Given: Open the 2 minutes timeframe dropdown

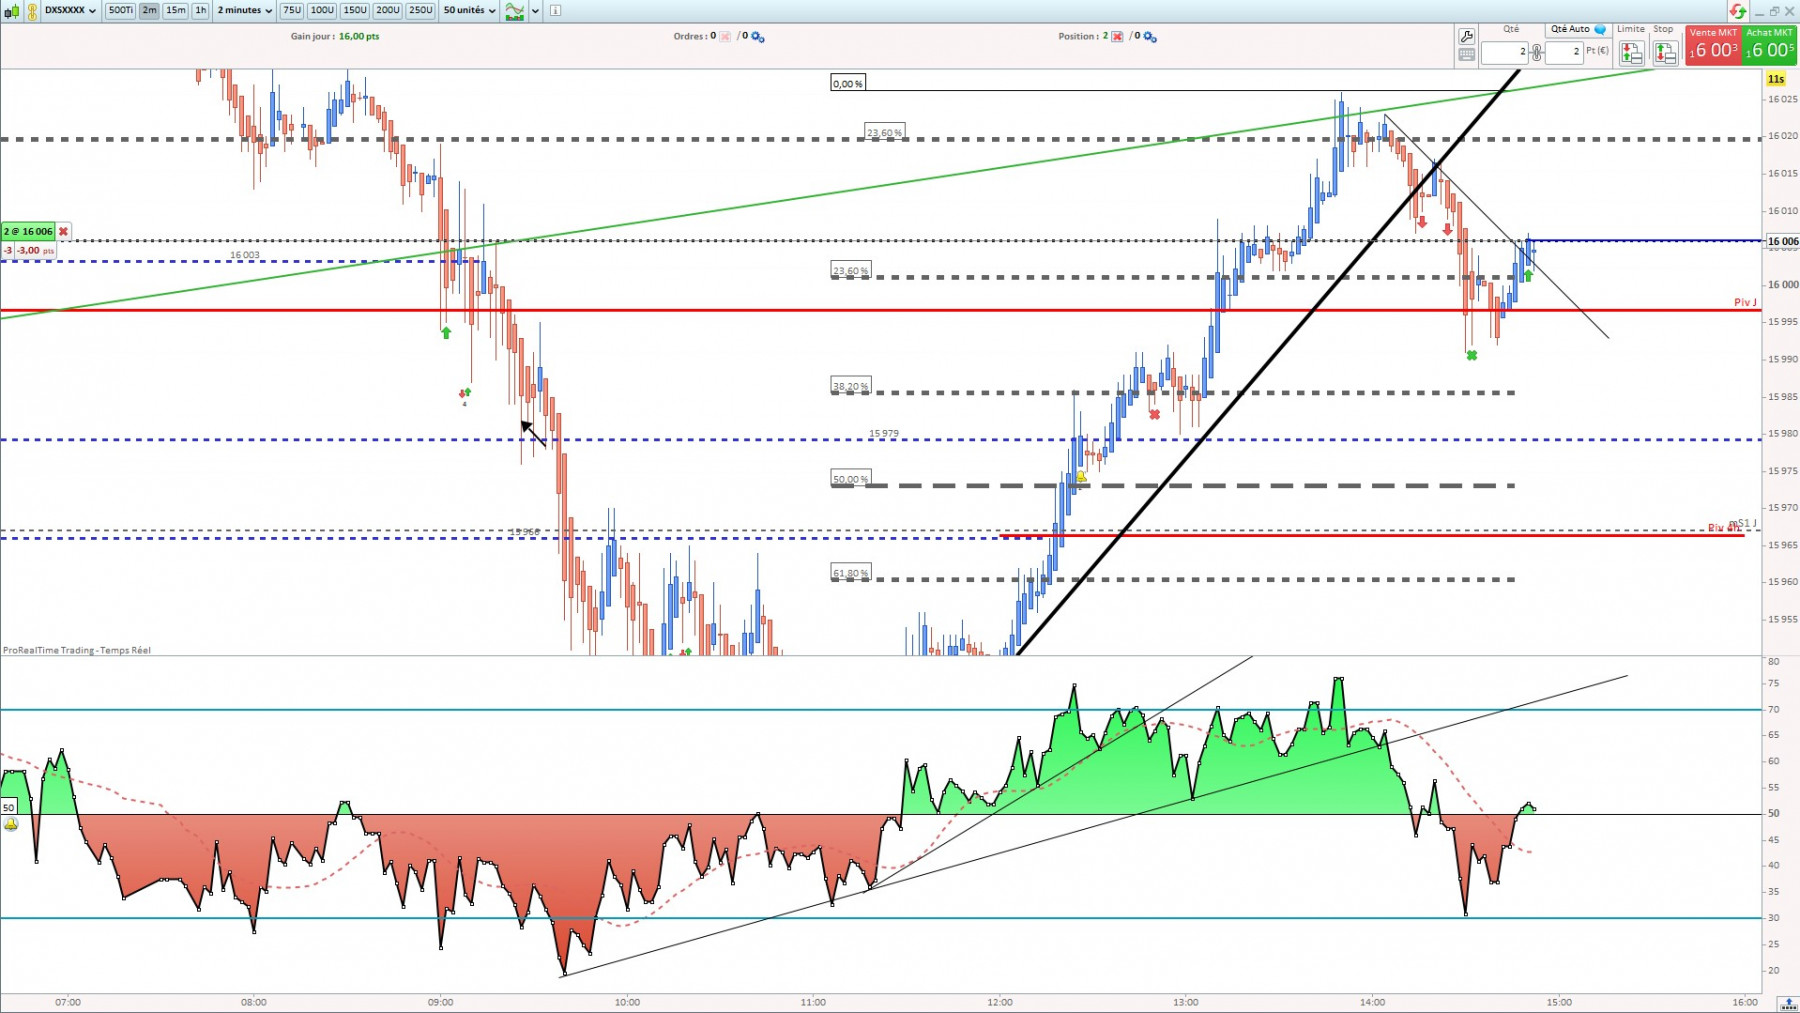Looking at the screenshot, I should pyautogui.click(x=245, y=10).
